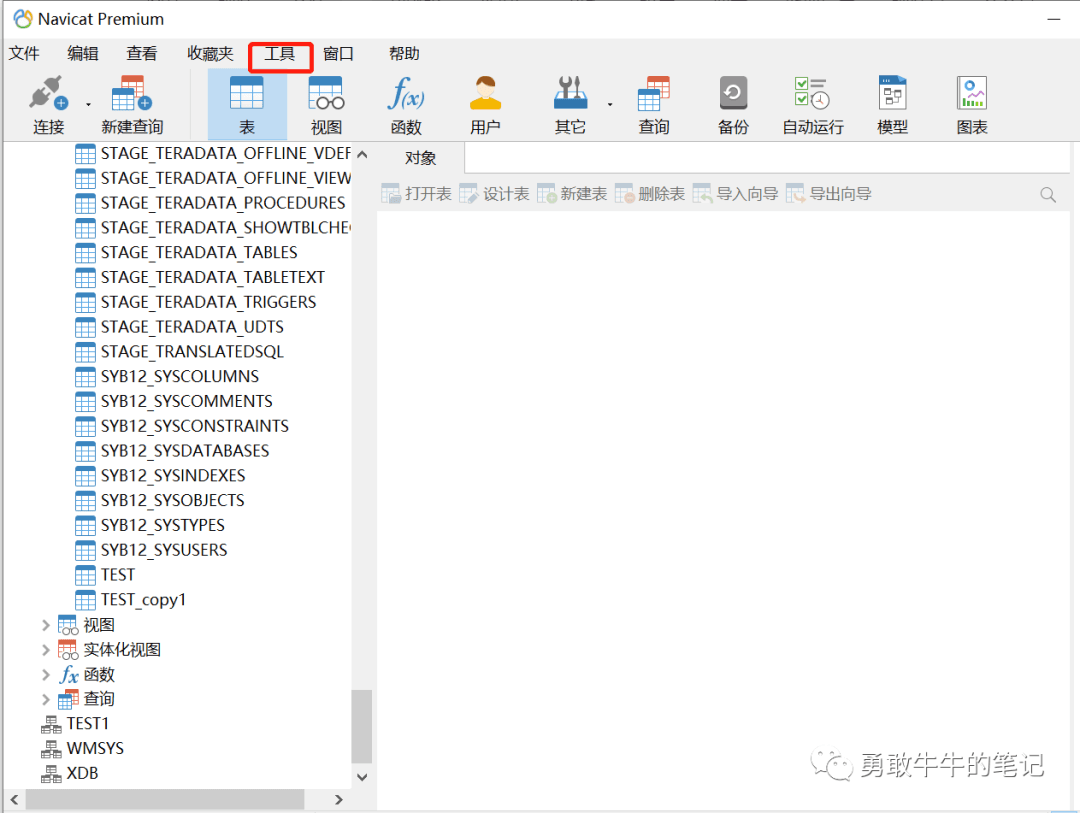Expand the 视图 tree node
This screenshot has height=813, width=1080.
(45, 625)
